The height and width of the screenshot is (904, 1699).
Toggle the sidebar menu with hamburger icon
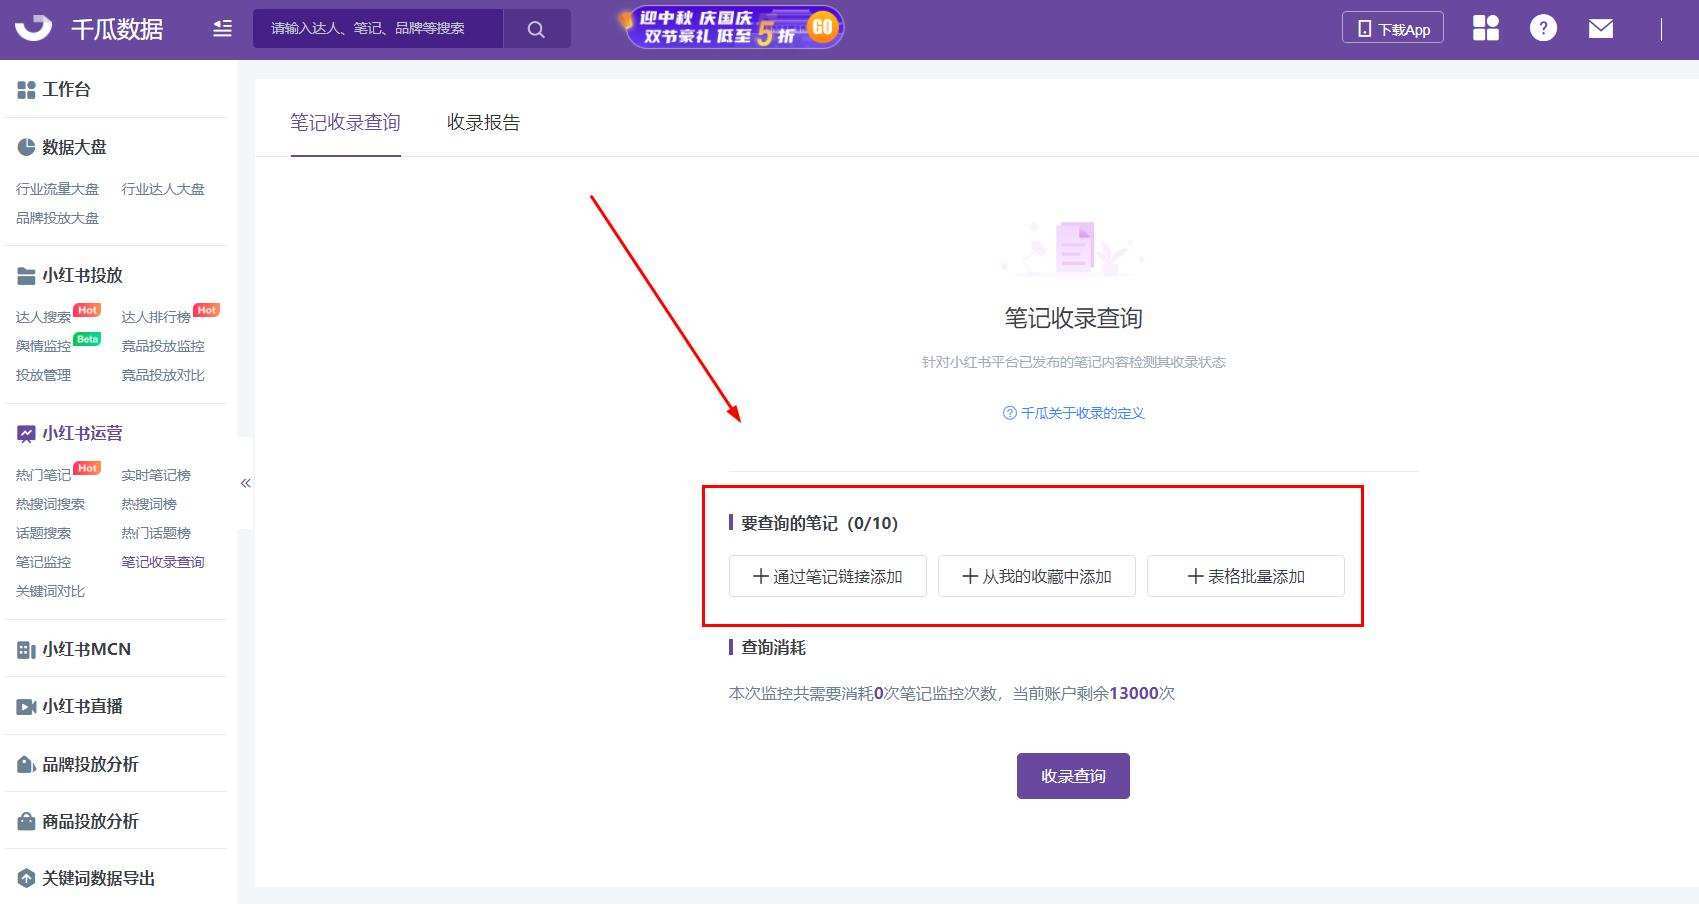[221, 29]
